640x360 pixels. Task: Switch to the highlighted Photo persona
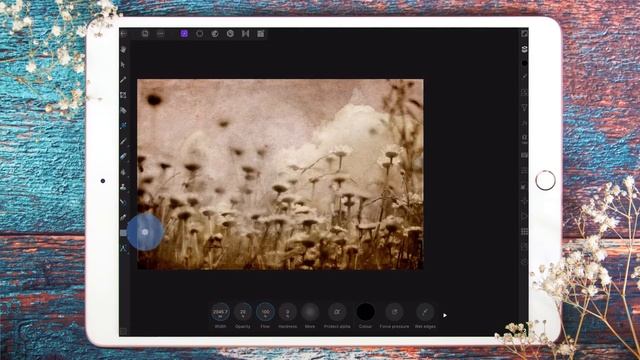pos(184,33)
